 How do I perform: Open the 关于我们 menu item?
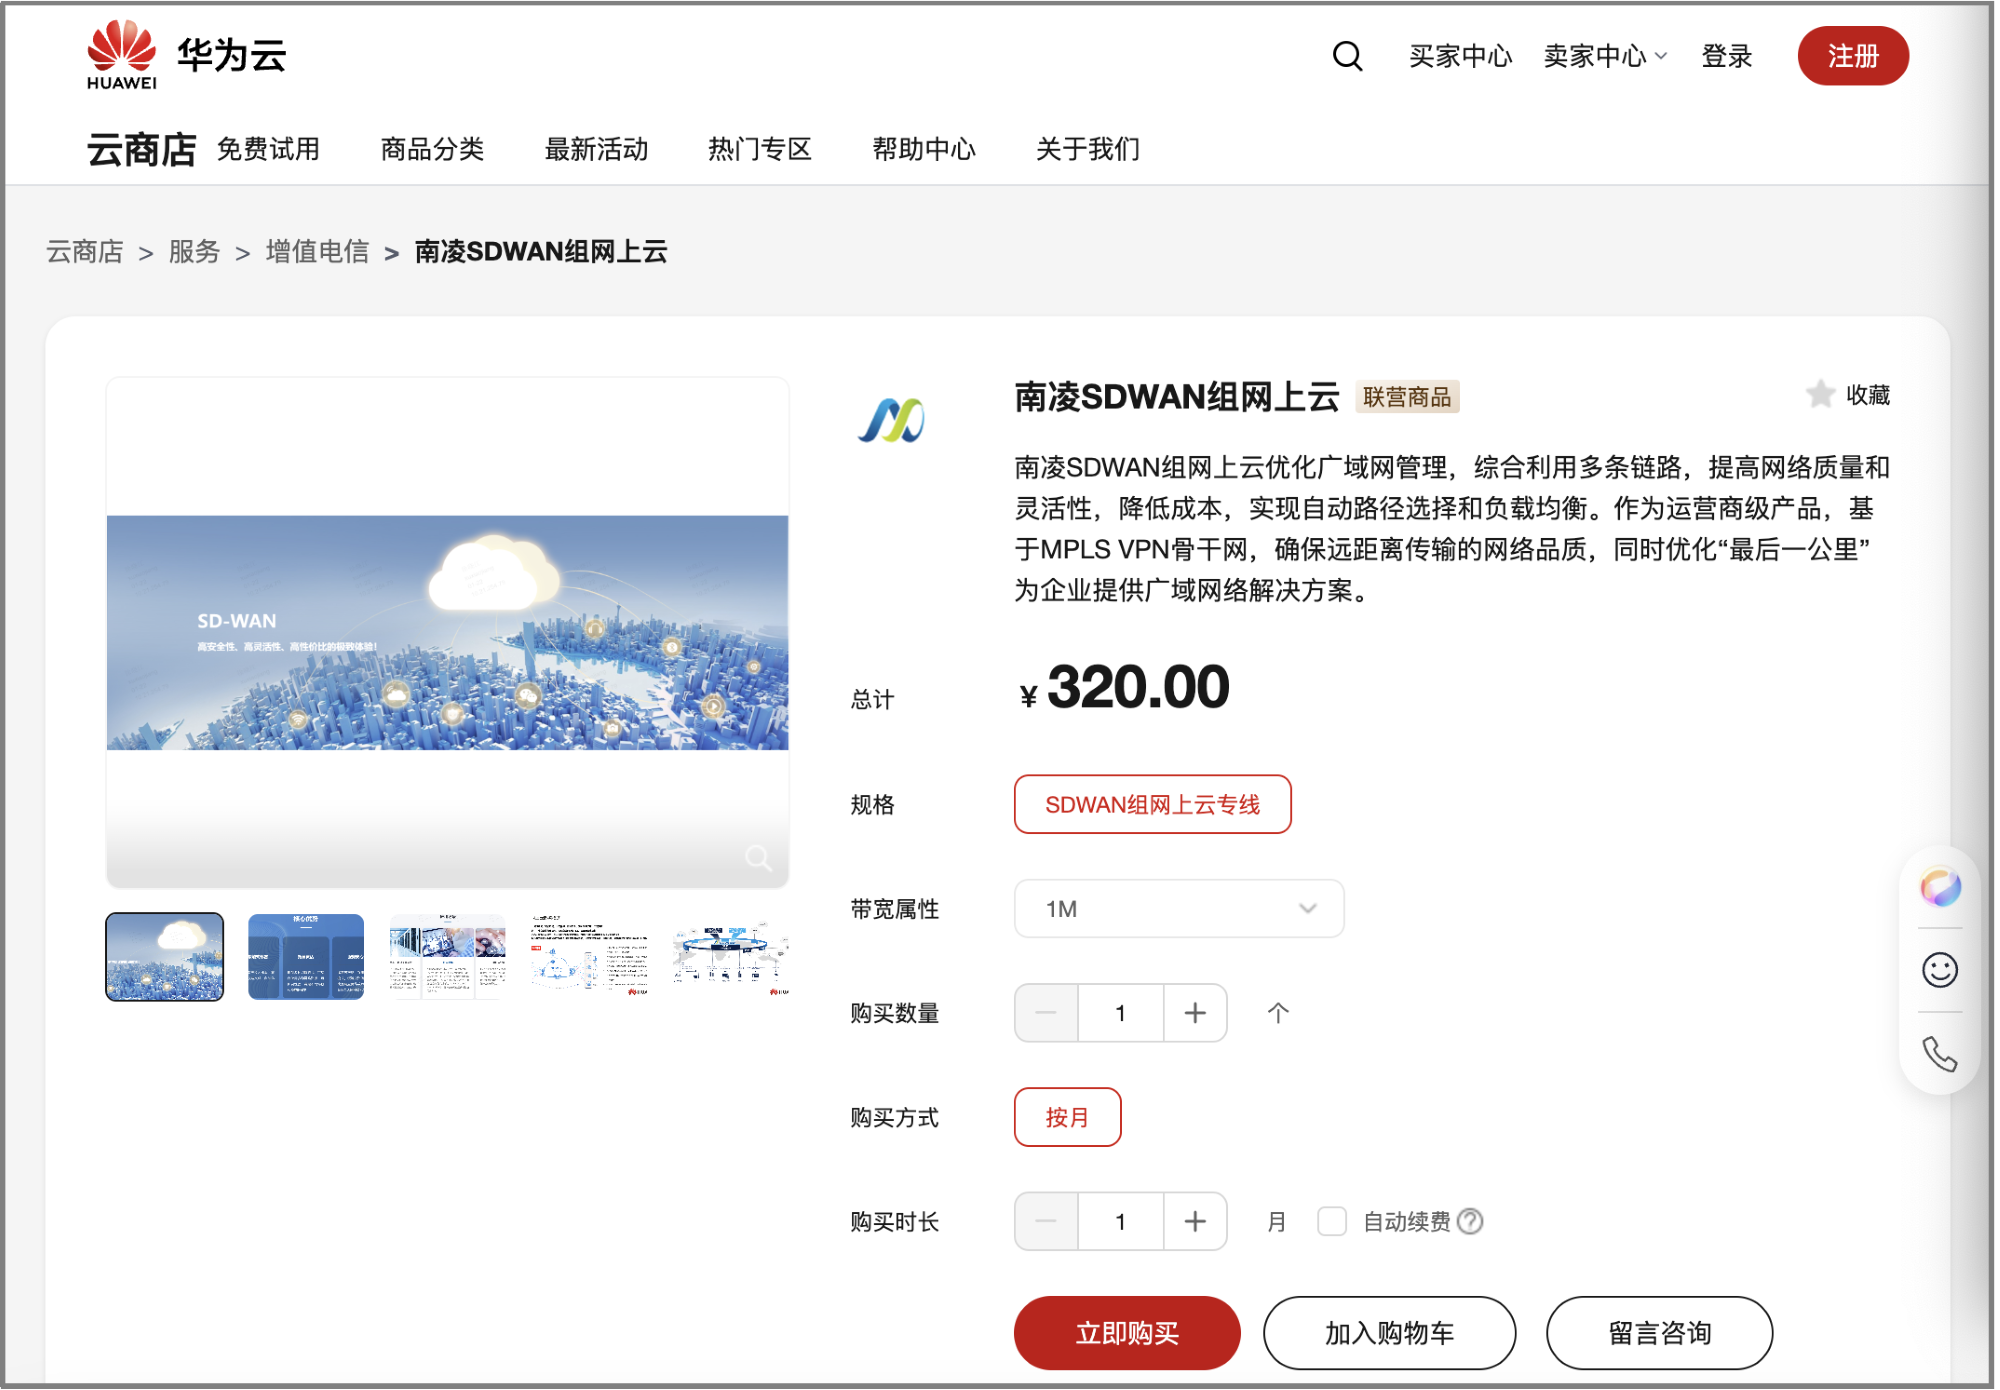[x=1088, y=149]
